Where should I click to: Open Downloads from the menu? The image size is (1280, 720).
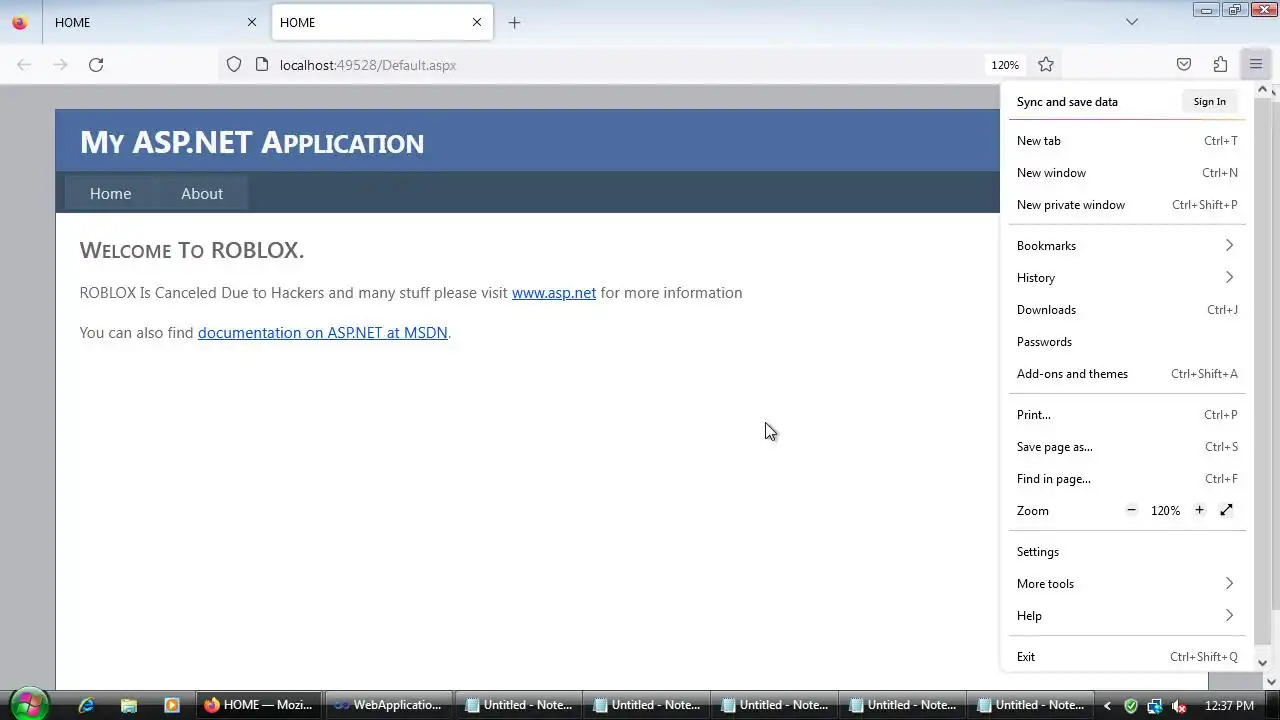1127,310
